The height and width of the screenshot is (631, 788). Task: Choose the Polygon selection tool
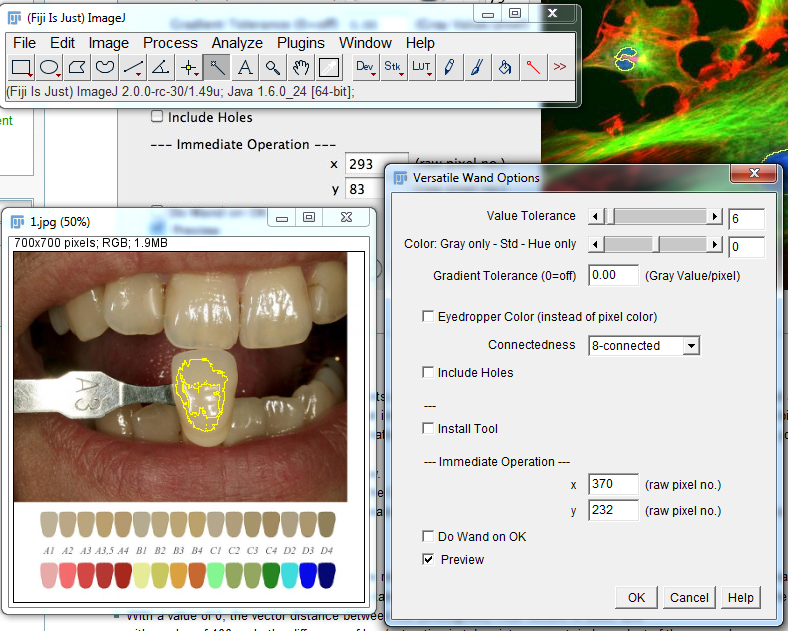pos(77,67)
